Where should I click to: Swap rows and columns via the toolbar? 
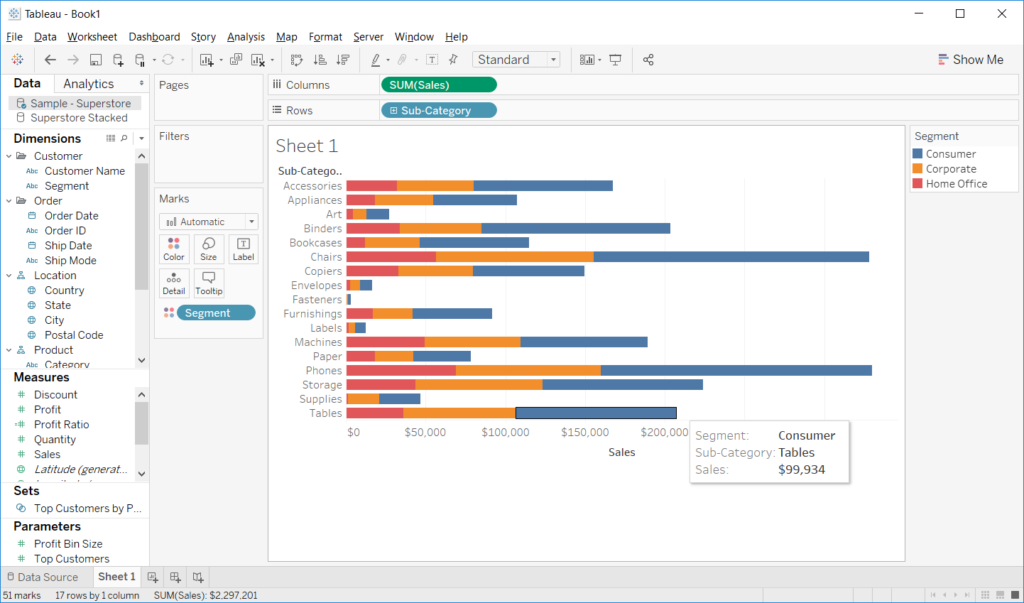click(297, 59)
